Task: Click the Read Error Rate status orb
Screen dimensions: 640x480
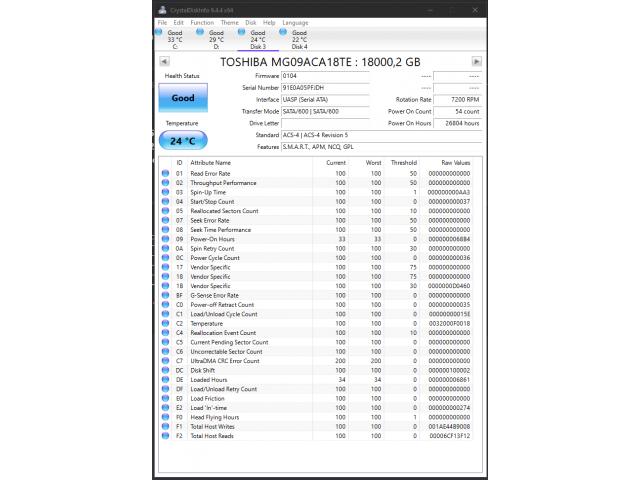Action: click(165, 174)
